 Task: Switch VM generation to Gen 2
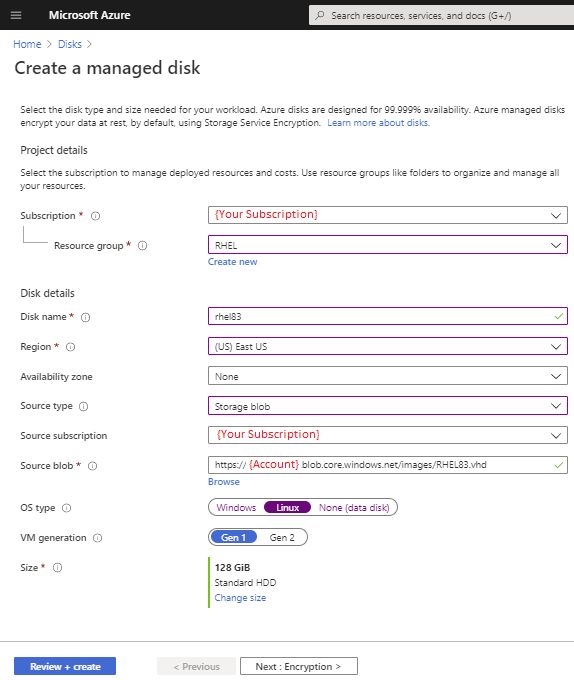[282, 537]
